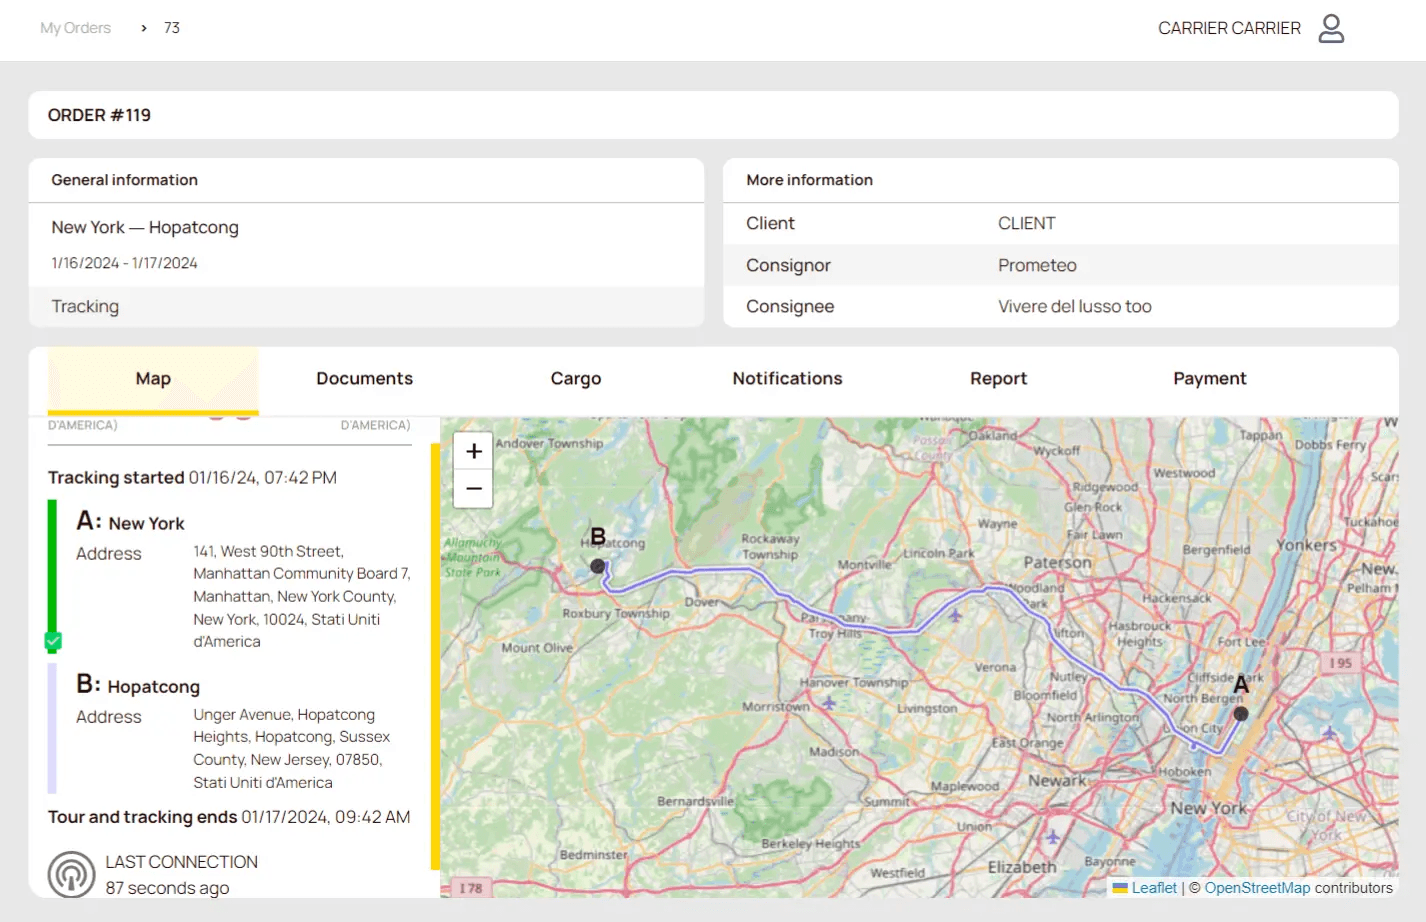Screen dimensions: 1426x922
Task: Select map marker A in New York
Action: [x=1240, y=713]
